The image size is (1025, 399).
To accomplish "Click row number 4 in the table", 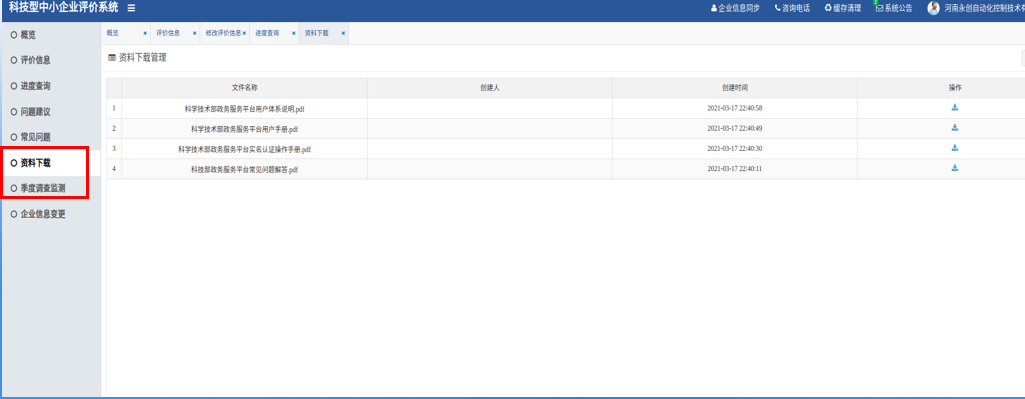I will pyautogui.click(x=114, y=169).
